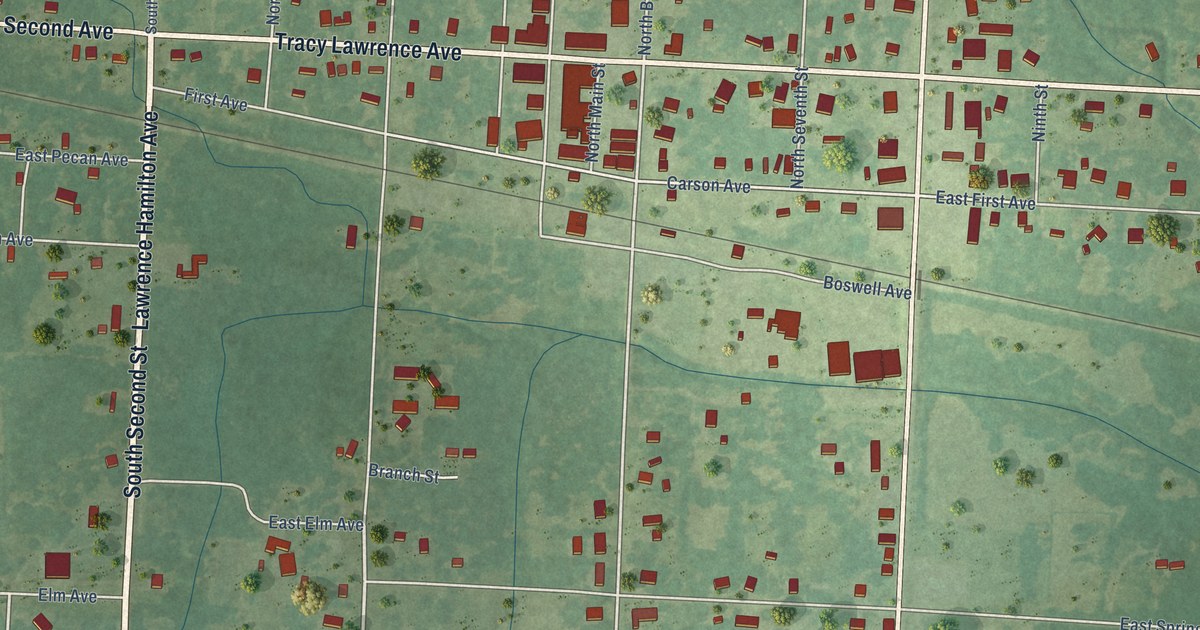Select the "Second Ave" label on the map
1200x630 pixels.
coord(57,28)
